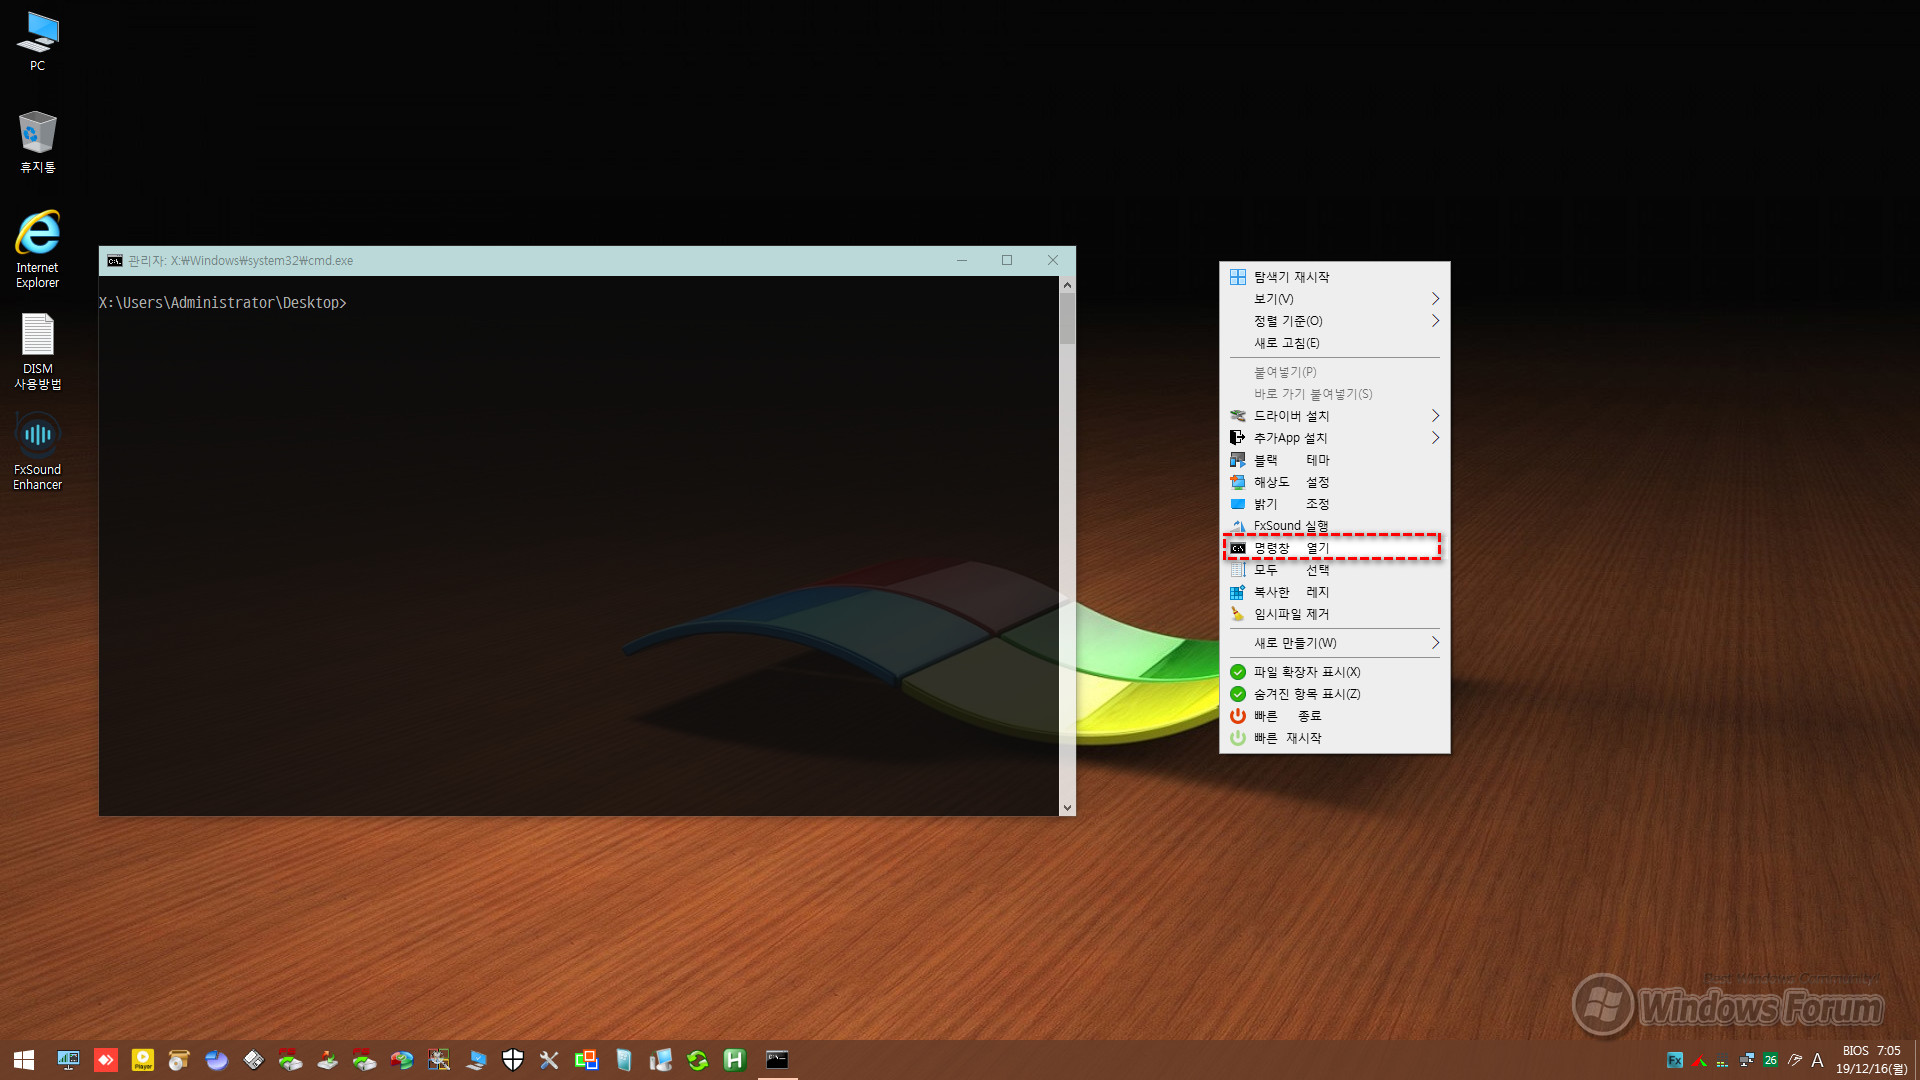The height and width of the screenshot is (1080, 1920).
Task: Launch the red AnyDesk taskbar icon
Action: pyautogui.click(x=106, y=1060)
